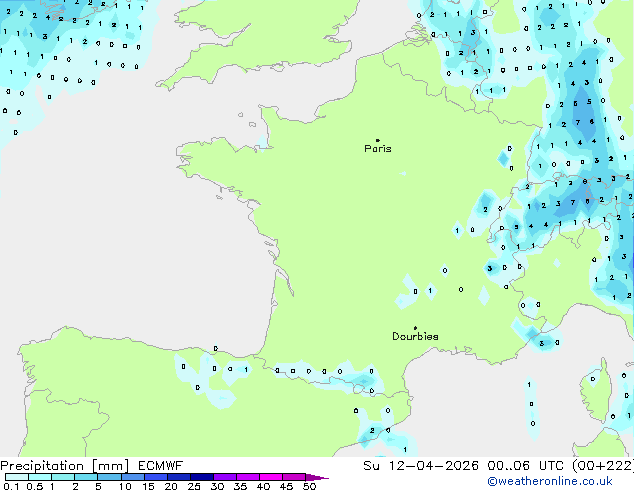The height and width of the screenshot is (490, 634).
Task: Select the 40–45 mm magenta swatch
Action: (x=271, y=477)
